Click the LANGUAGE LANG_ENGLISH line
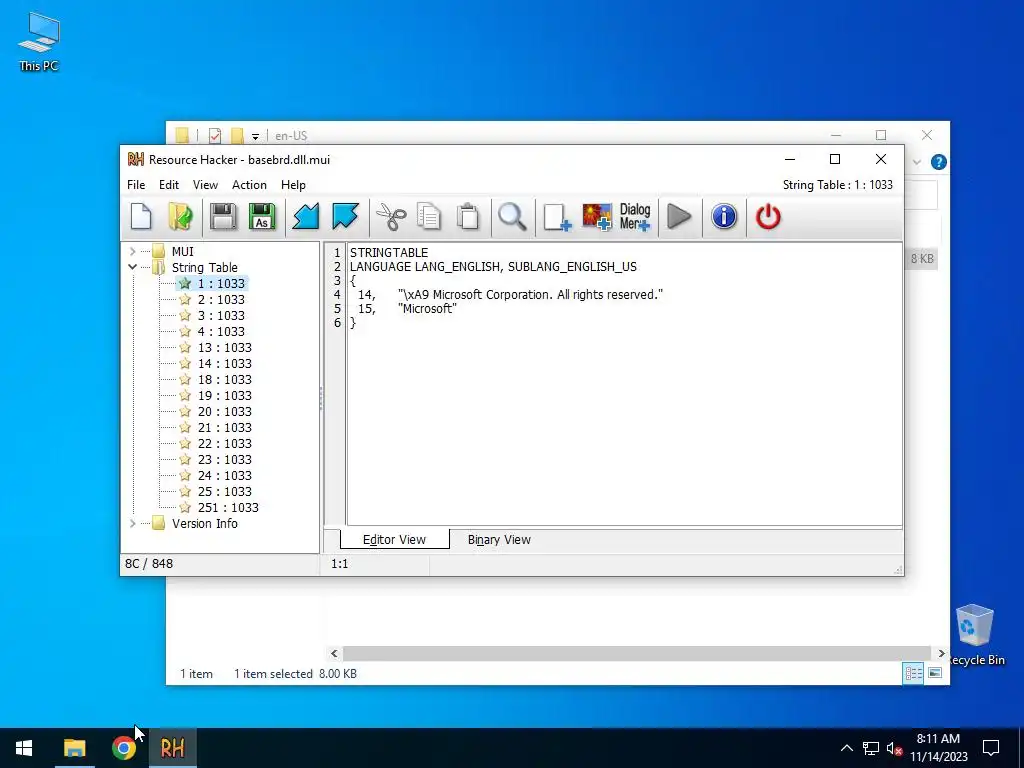1024x768 pixels. pyautogui.click(x=493, y=266)
